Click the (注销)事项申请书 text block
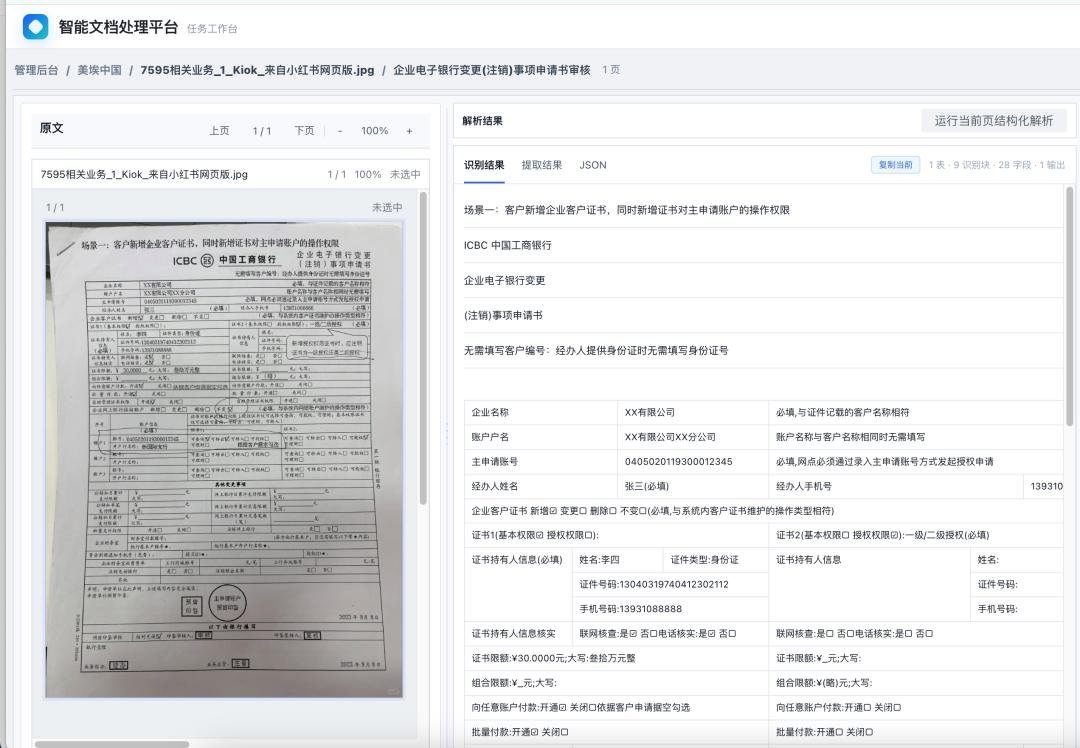The width and height of the screenshot is (1080, 748). click(503, 315)
